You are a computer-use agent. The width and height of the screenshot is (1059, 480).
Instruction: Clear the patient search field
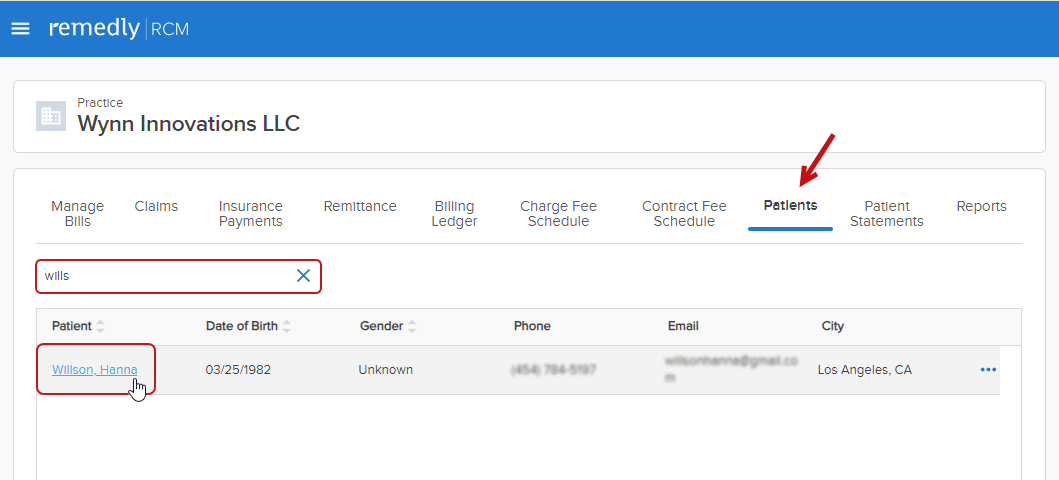click(x=303, y=276)
